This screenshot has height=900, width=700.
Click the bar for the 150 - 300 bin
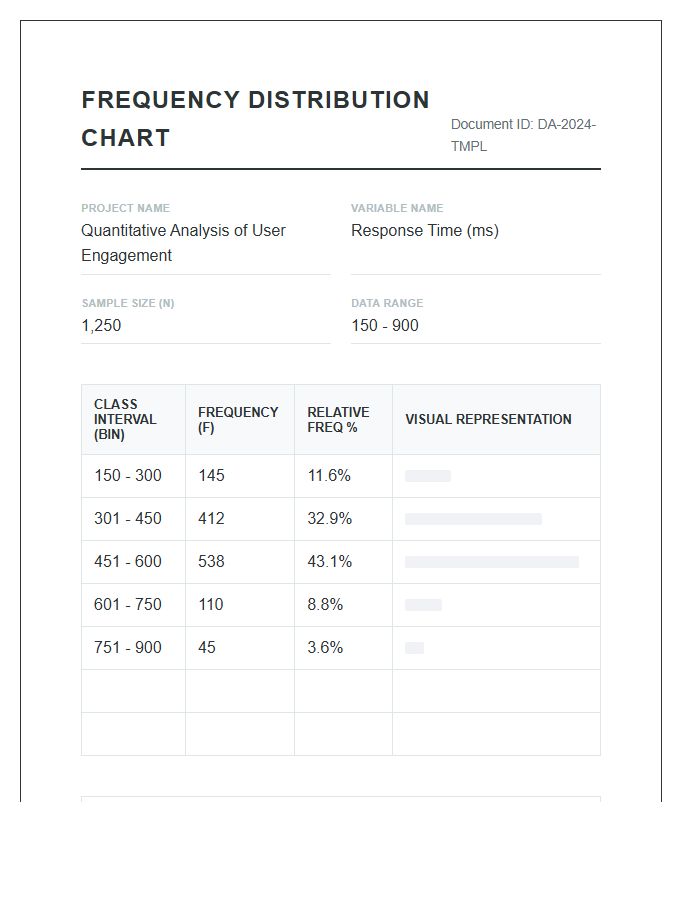click(x=428, y=476)
